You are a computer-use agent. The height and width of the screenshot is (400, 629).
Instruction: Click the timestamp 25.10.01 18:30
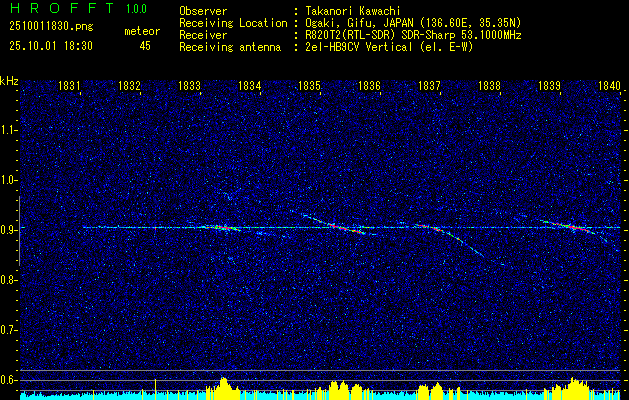(x=51, y=46)
